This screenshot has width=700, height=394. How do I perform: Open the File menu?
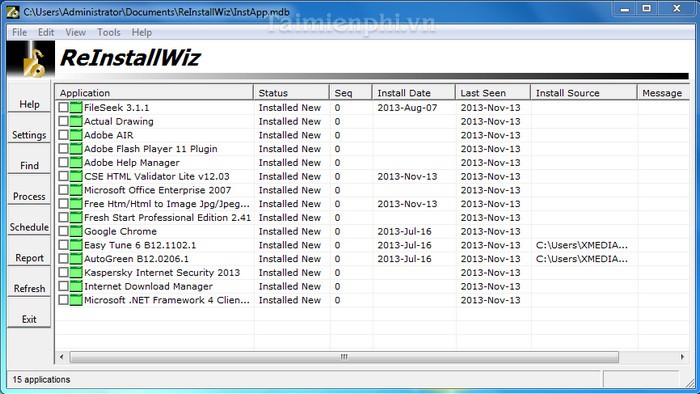coord(20,32)
